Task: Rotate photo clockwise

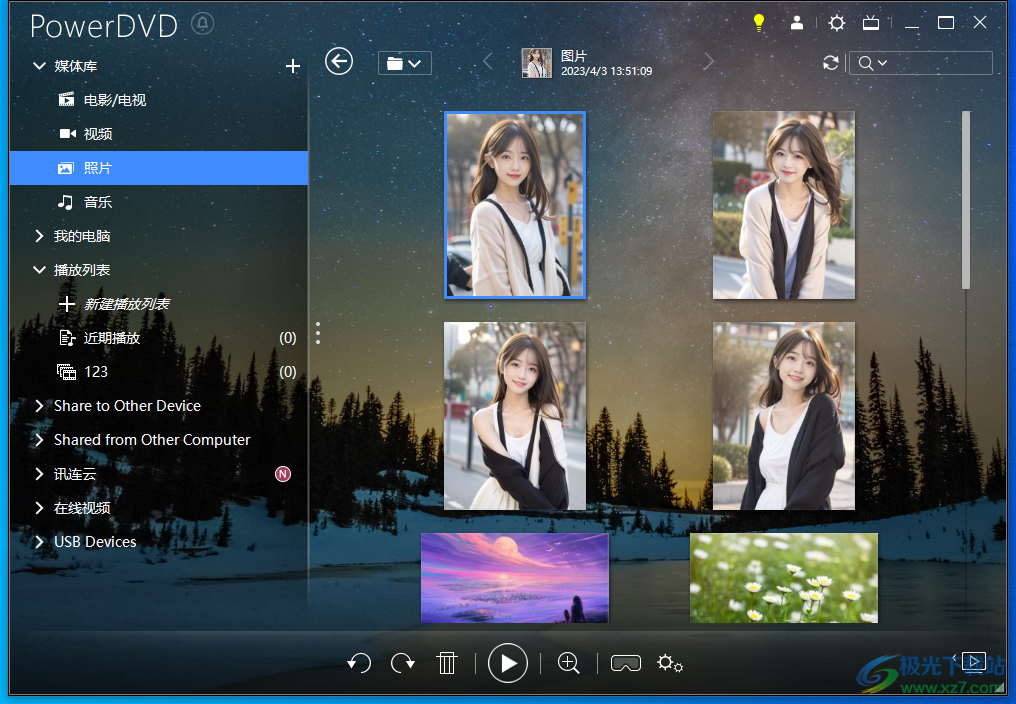Action: point(402,663)
